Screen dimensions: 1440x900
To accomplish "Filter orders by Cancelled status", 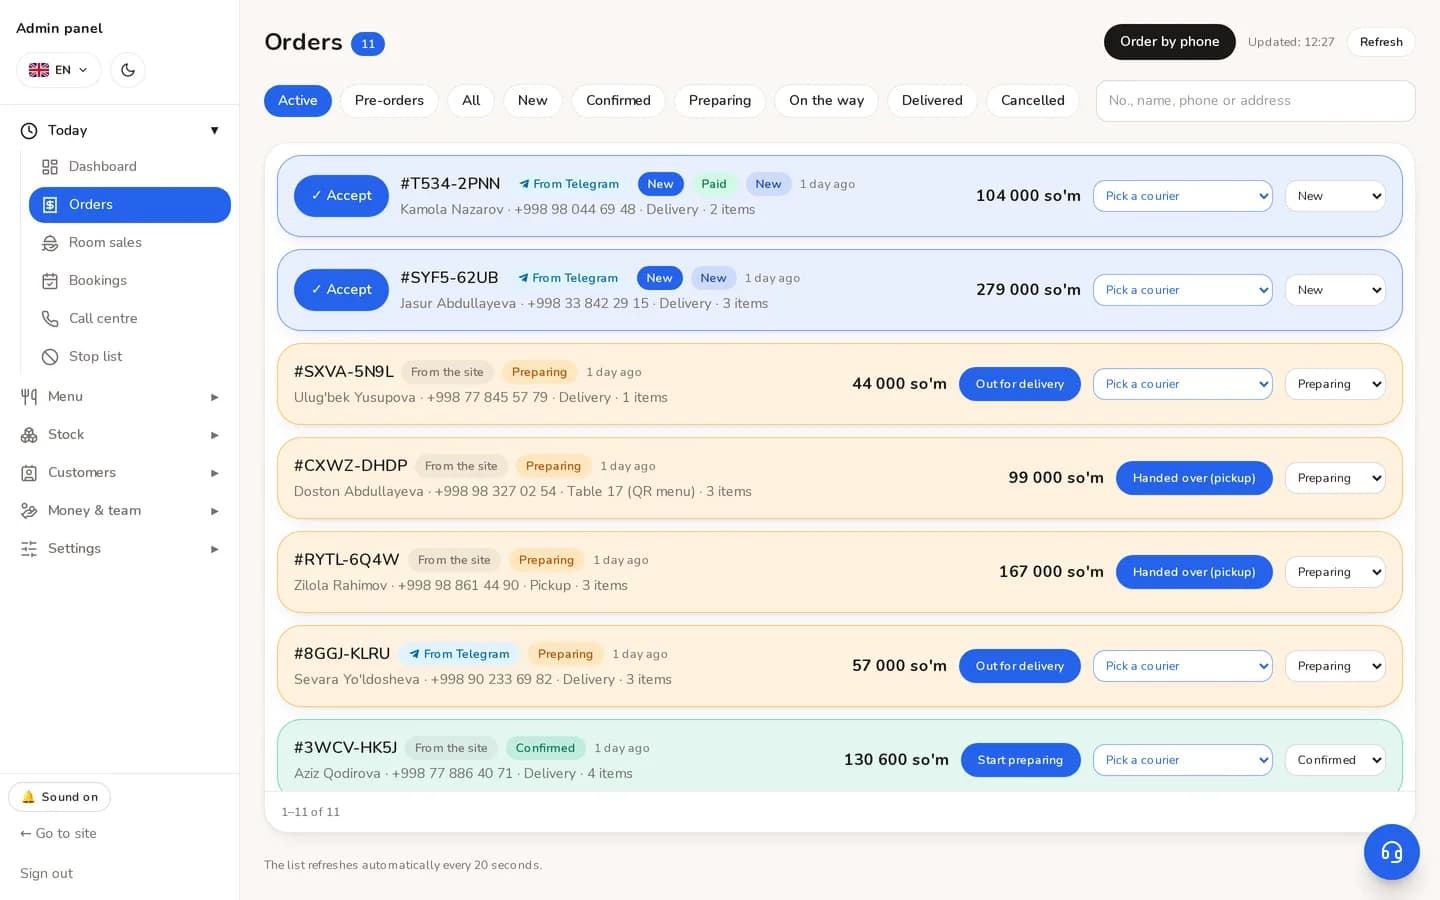I will coord(1032,101).
